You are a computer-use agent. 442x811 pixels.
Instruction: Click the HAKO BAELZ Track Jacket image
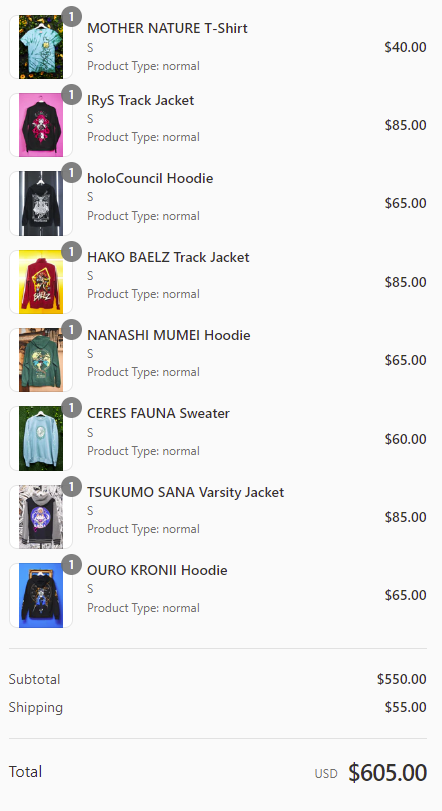tap(41, 282)
